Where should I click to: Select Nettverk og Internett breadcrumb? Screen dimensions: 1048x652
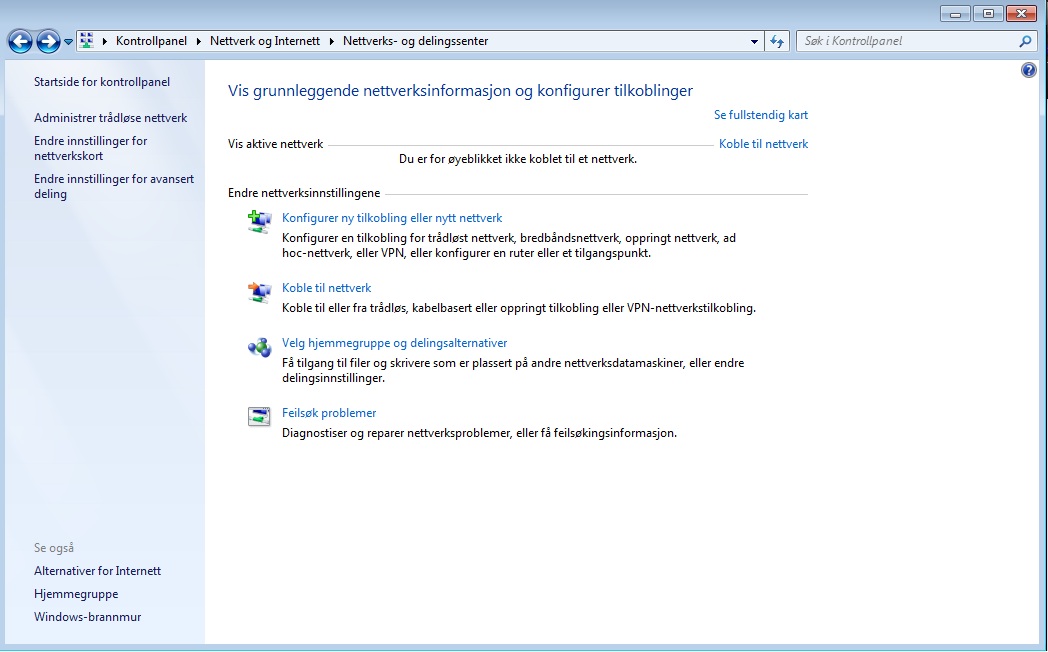265,41
